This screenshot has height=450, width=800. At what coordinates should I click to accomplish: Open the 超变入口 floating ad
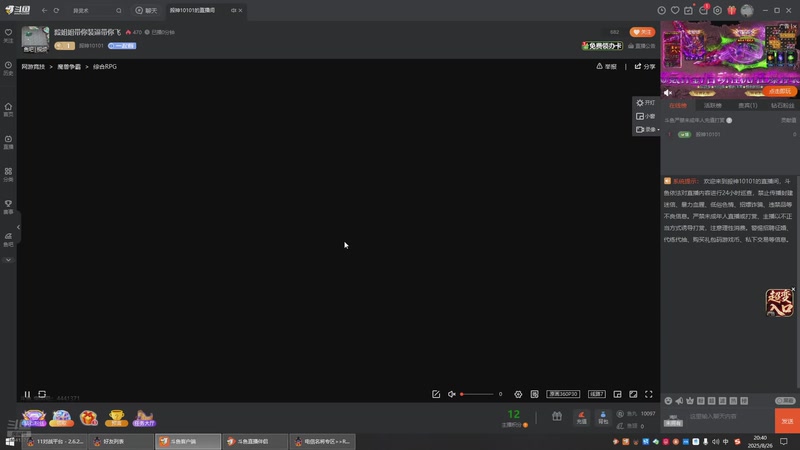pos(779,303)
